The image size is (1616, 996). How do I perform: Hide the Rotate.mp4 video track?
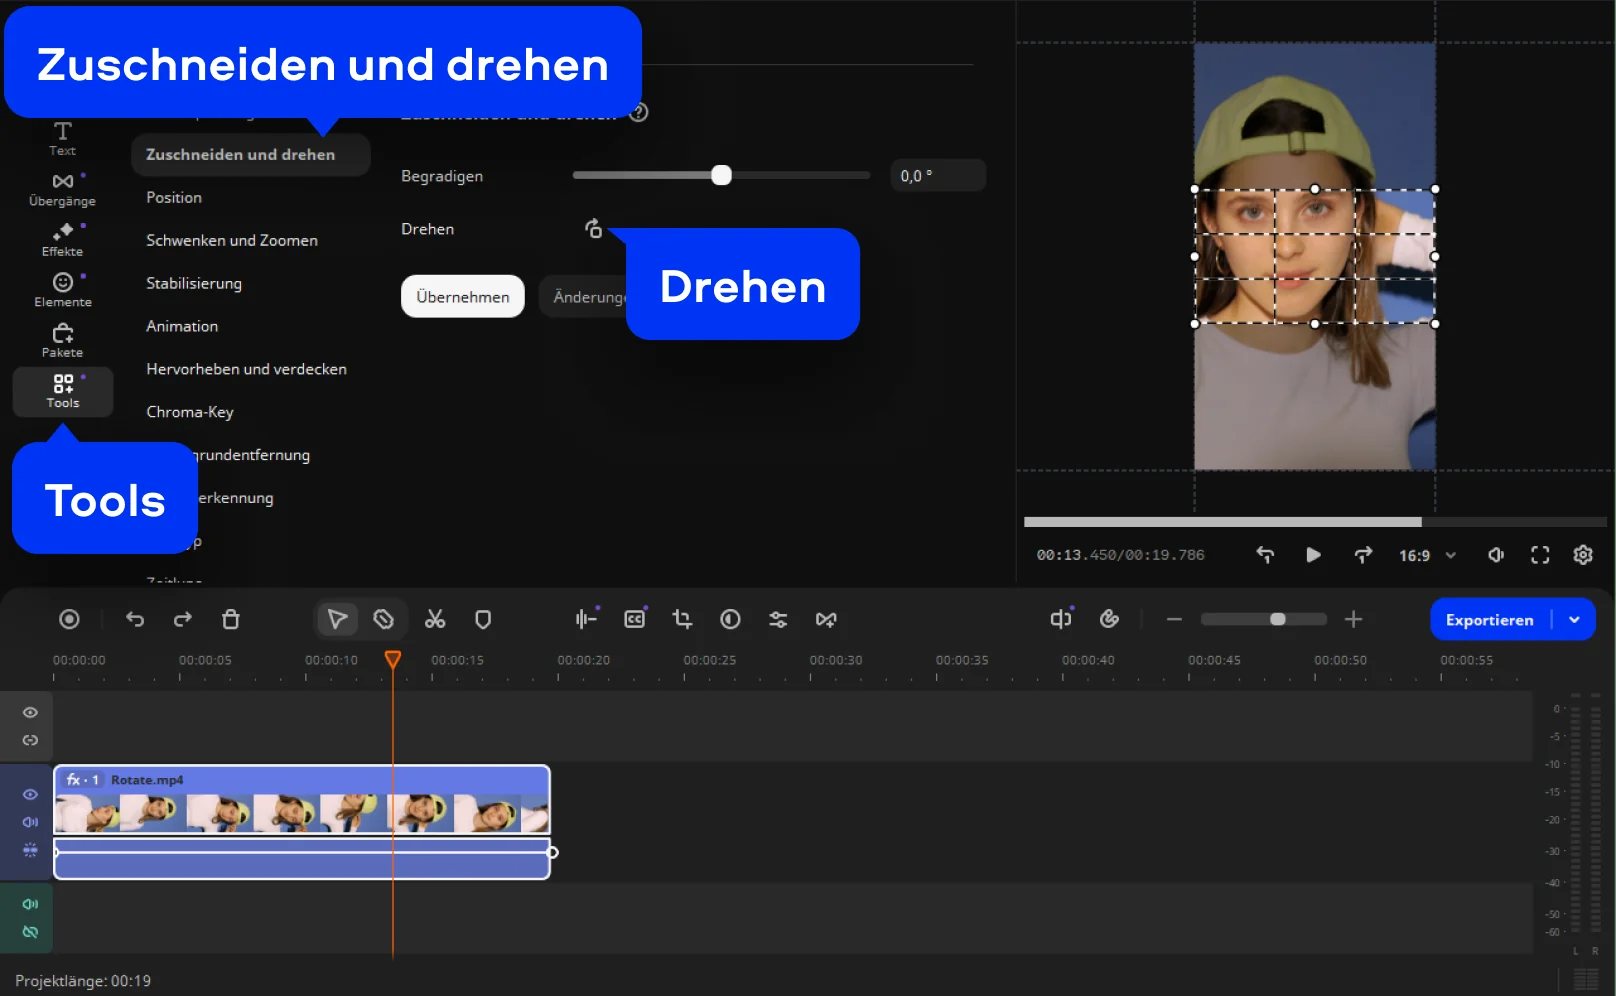(30, 794)
